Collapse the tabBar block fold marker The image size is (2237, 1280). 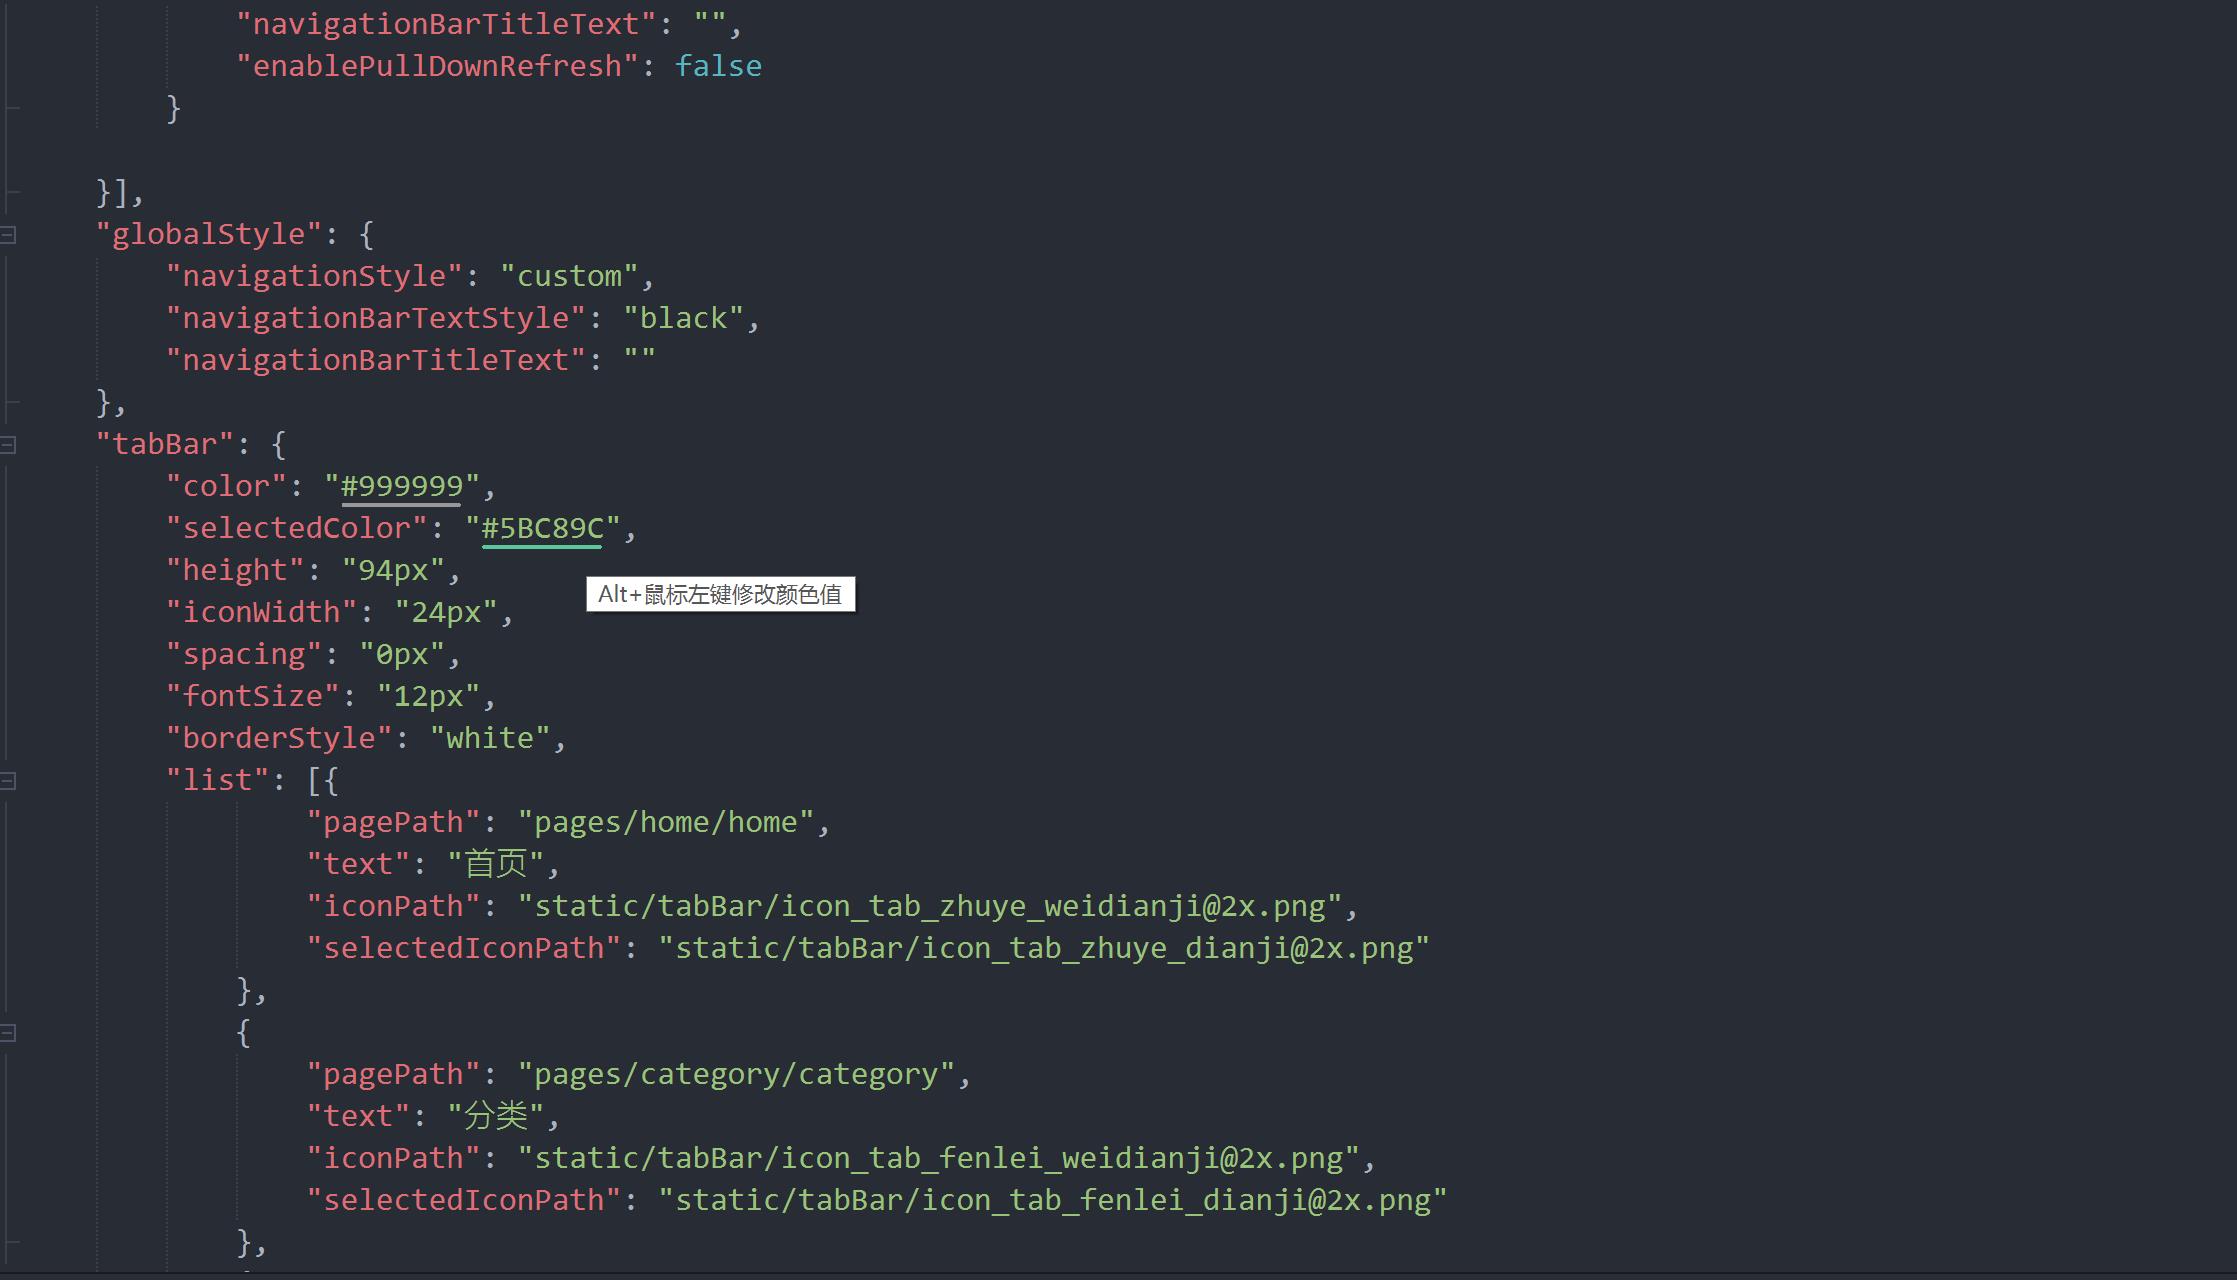point(8,445)
